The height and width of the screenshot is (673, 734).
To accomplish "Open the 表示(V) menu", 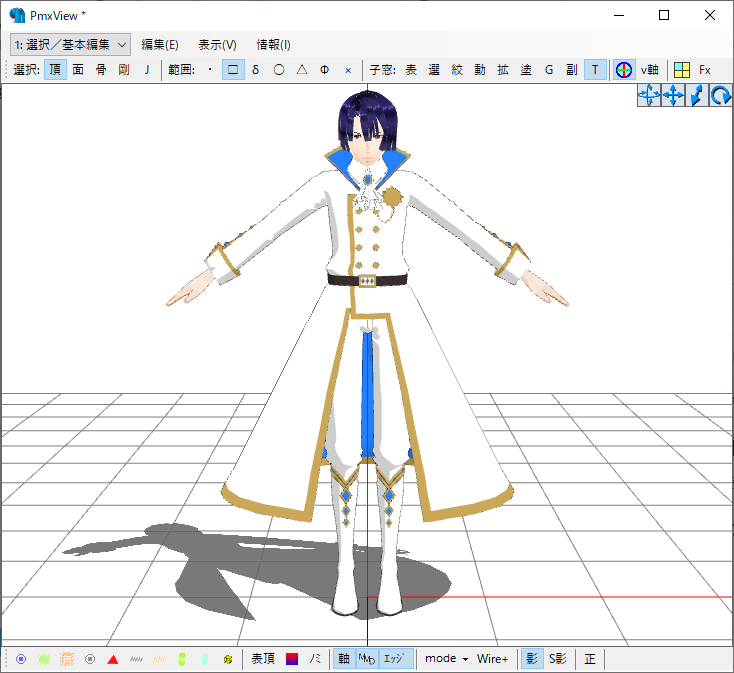I will point(217,44).
